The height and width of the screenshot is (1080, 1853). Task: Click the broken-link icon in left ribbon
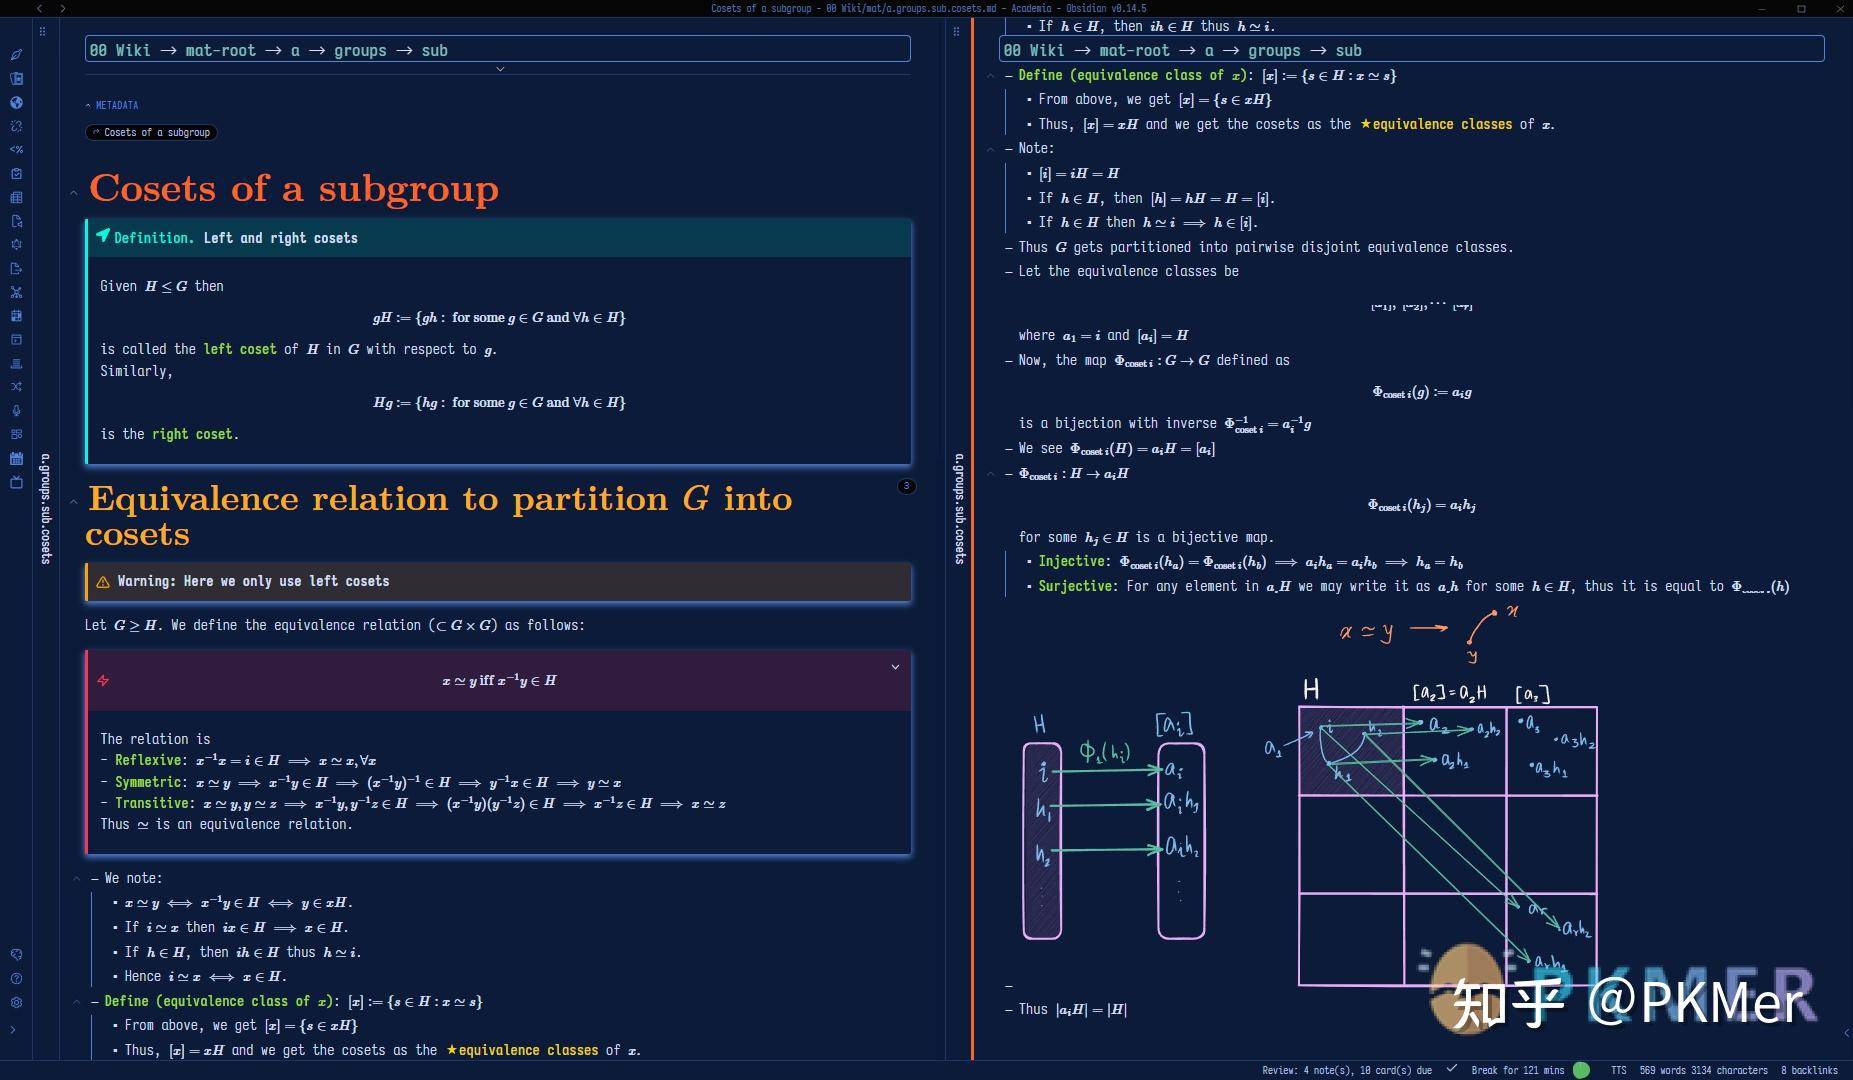[x=16, y=126]
